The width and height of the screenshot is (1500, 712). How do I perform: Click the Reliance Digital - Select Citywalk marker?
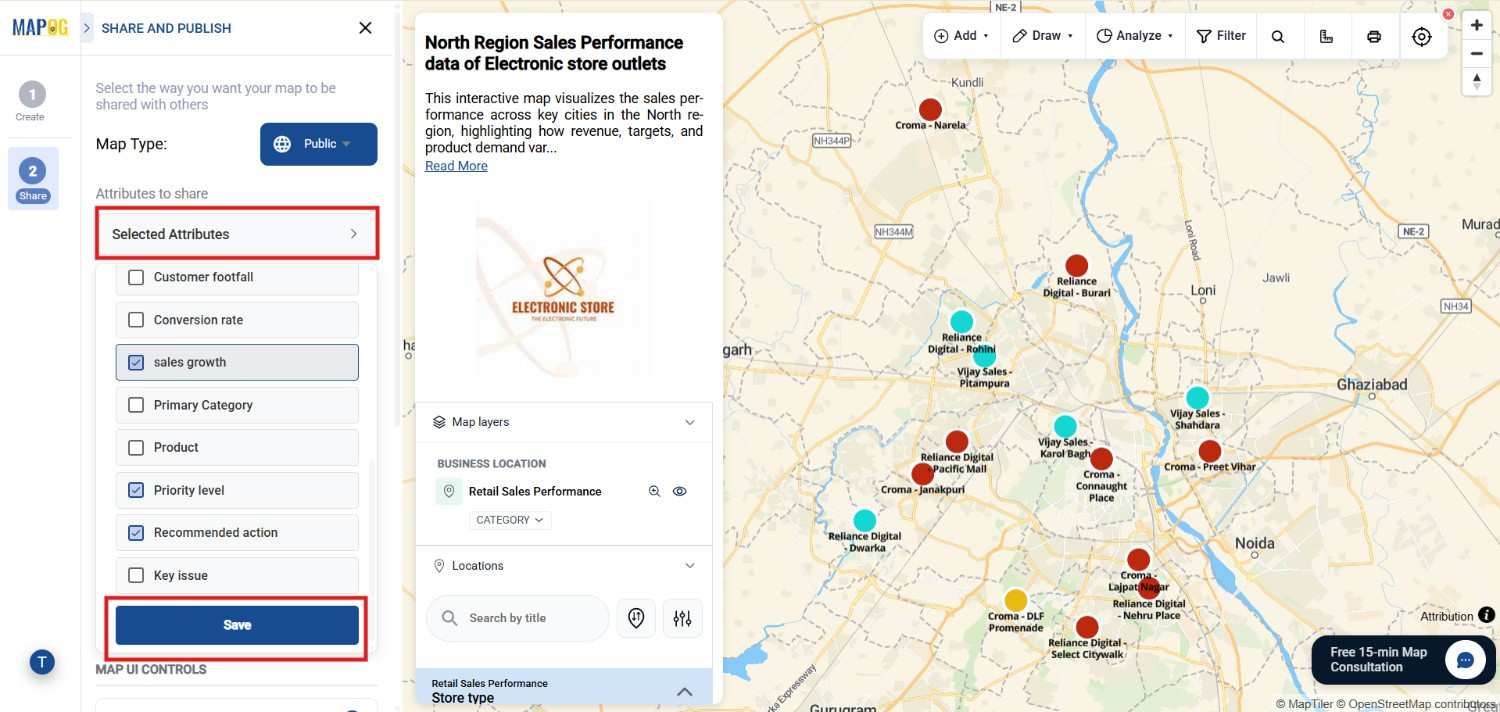click(1087, 627)
